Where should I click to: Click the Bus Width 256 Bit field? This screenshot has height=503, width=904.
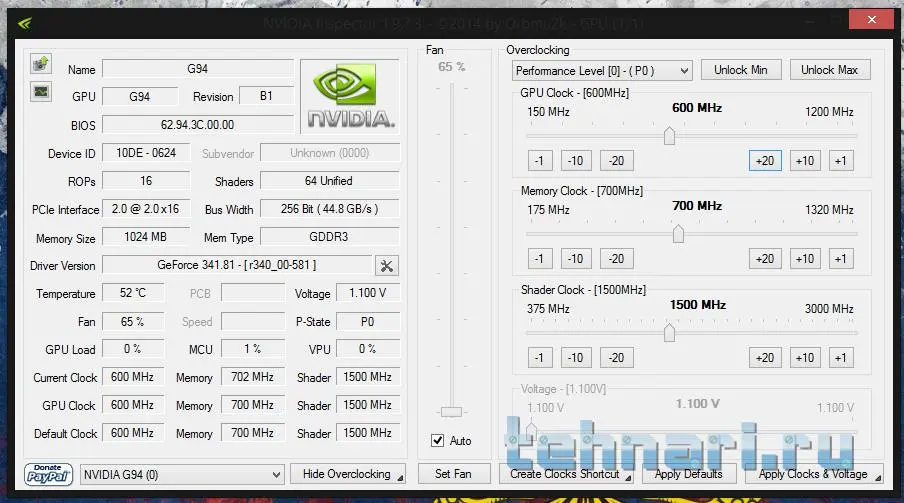pos(329,209)
